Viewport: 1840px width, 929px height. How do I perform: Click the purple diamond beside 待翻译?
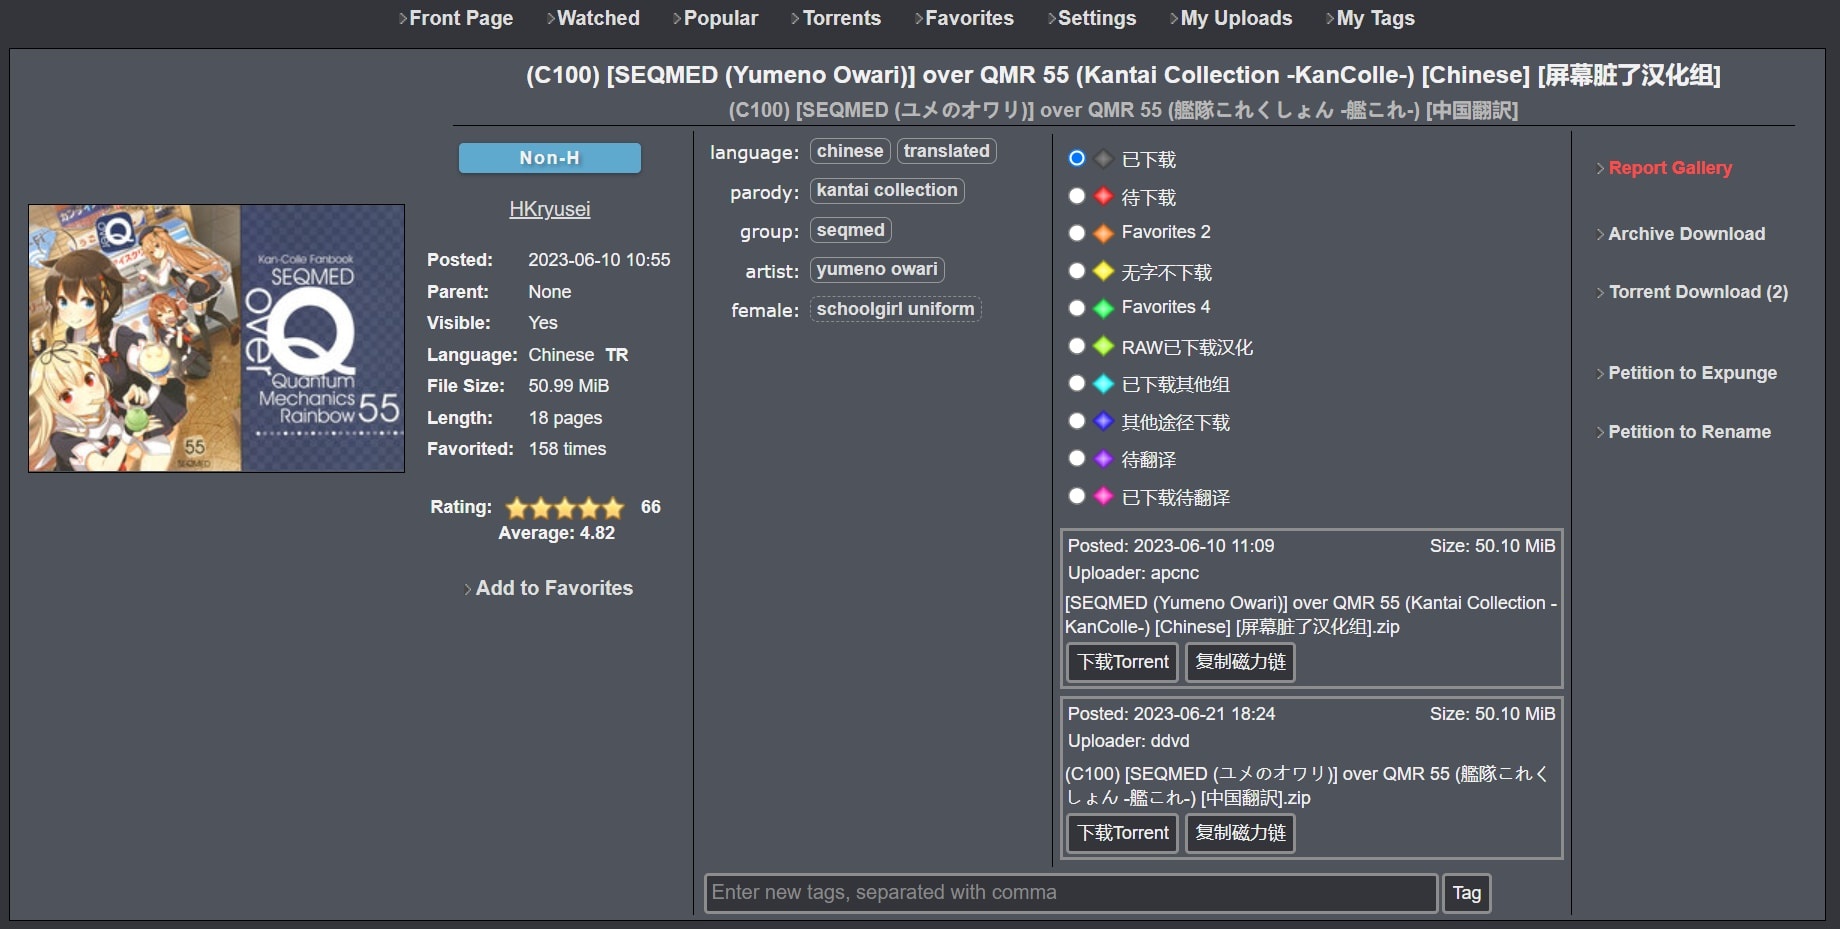[1103, 458]
